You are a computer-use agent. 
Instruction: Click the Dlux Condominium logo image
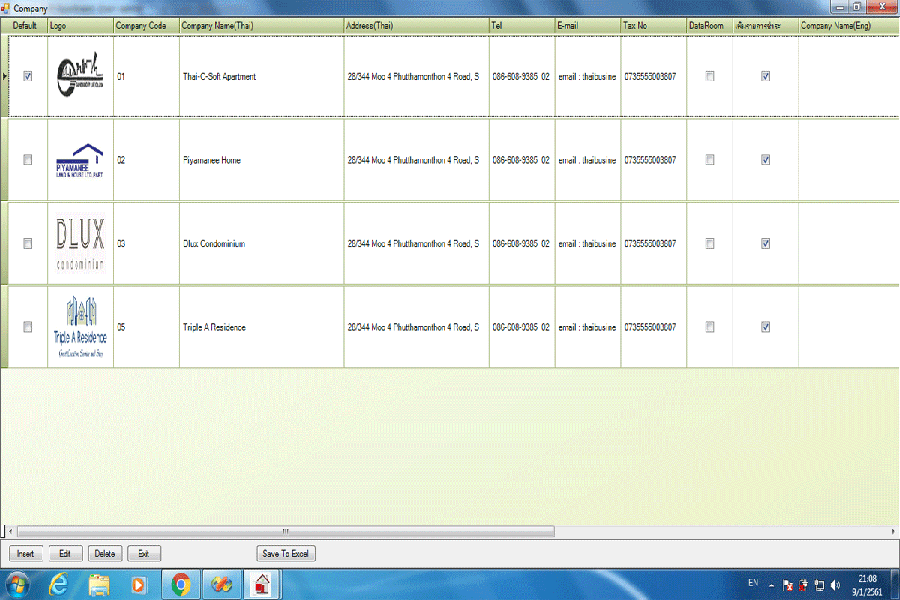[80, 243]
